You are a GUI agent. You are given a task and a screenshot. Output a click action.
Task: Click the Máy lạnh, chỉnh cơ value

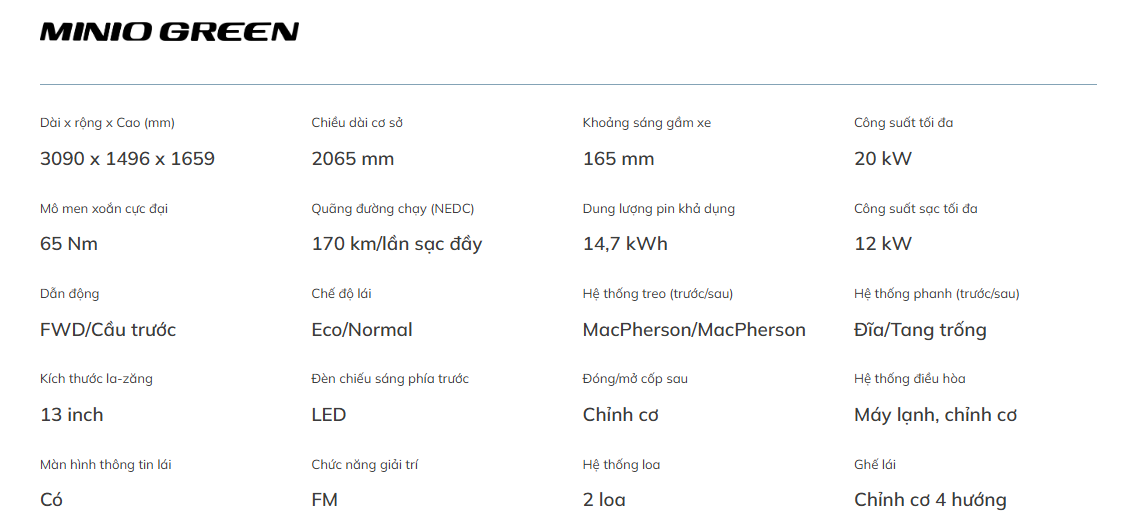pyautogui.click(x=936, y=415)
